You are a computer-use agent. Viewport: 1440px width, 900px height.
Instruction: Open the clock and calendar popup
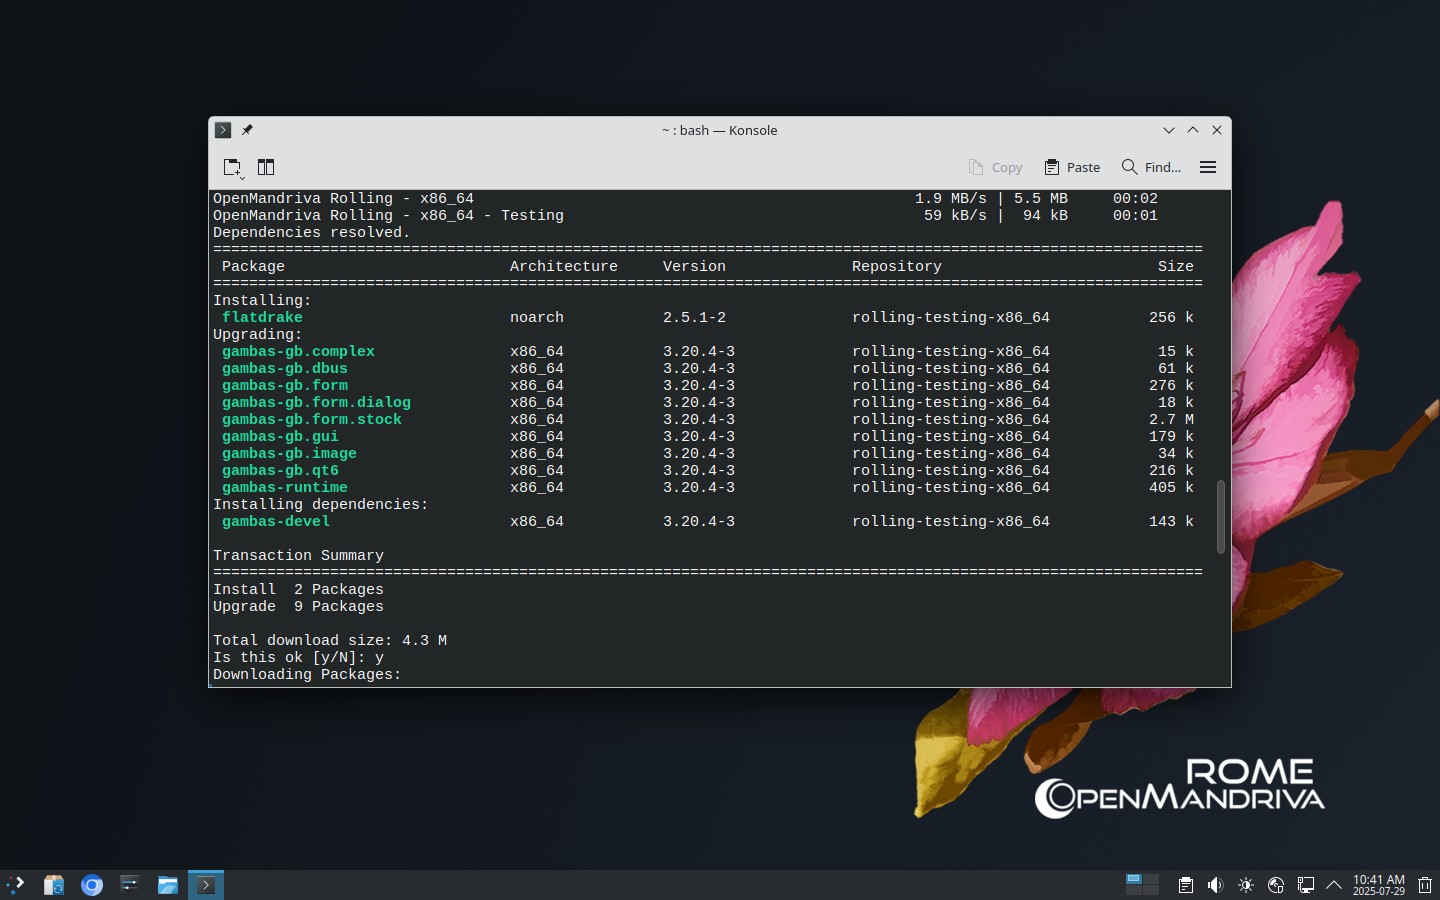point(1379,885)
